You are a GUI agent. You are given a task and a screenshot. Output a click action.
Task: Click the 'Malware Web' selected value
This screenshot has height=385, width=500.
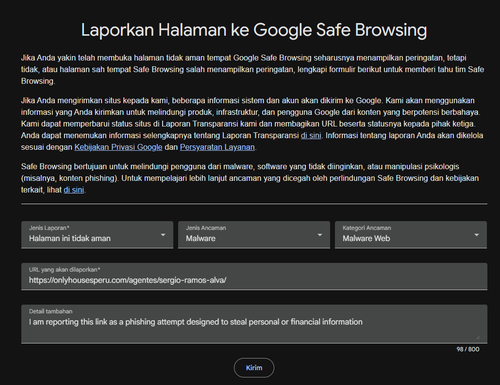366,238
